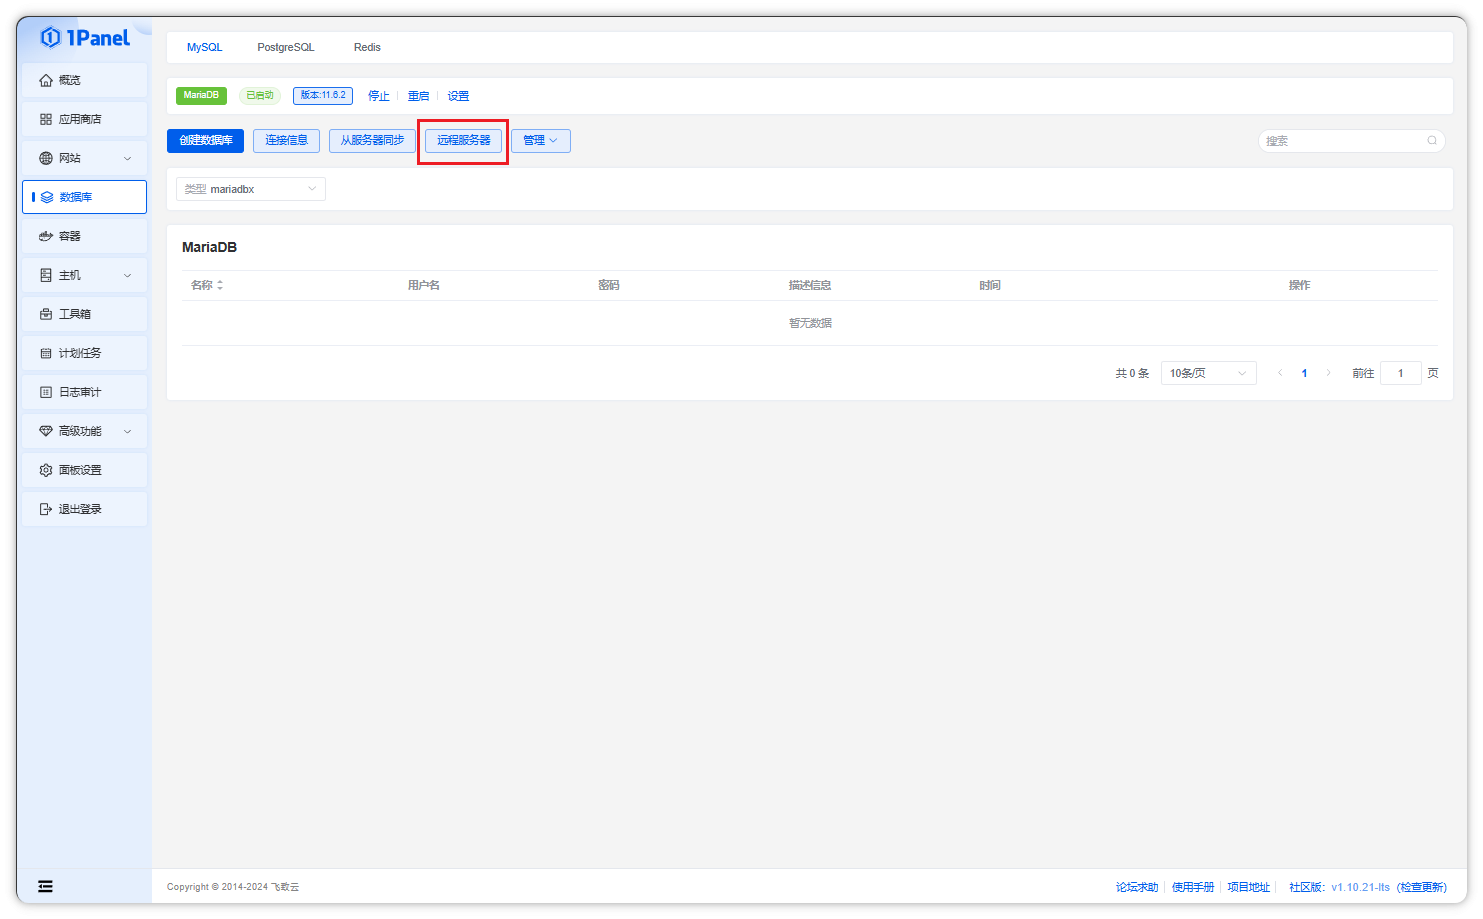The image size is (1483, 919).
Task: Click the 前往 page number input
Action: pos(1401,373)
